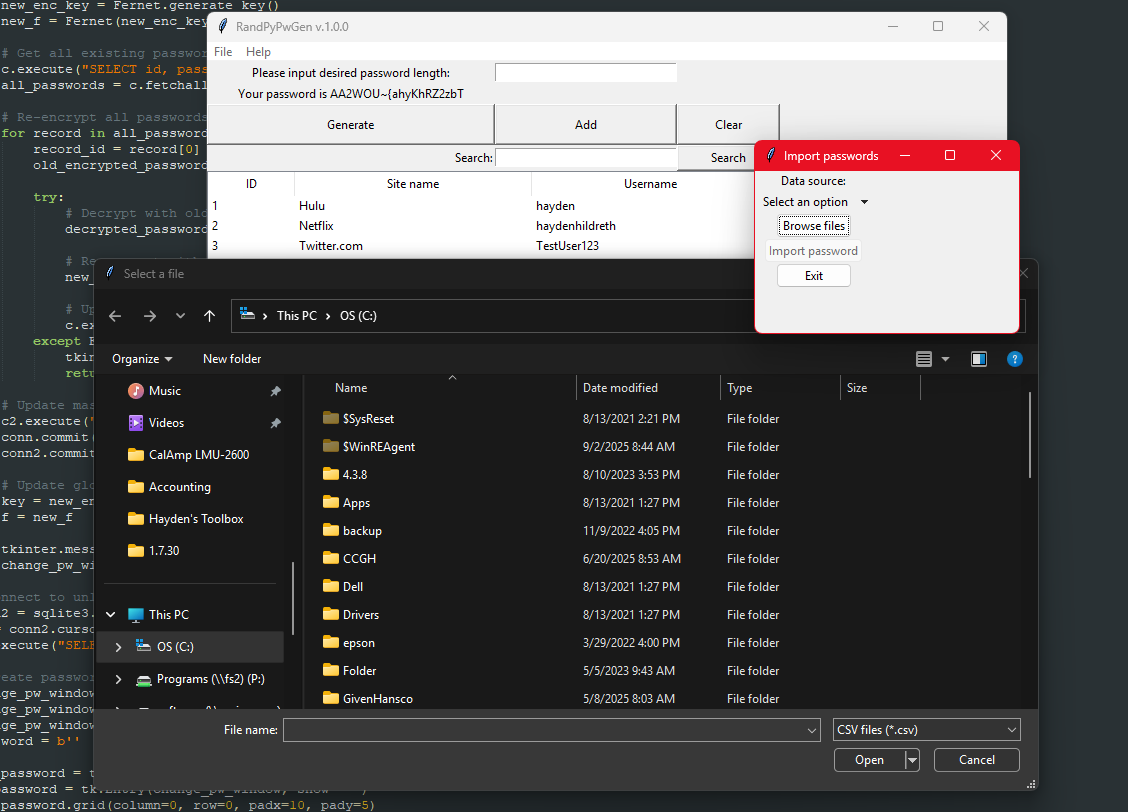Click Exit in Import passwords window
The height and width of the screenshot is (812, 1128).
814,275
